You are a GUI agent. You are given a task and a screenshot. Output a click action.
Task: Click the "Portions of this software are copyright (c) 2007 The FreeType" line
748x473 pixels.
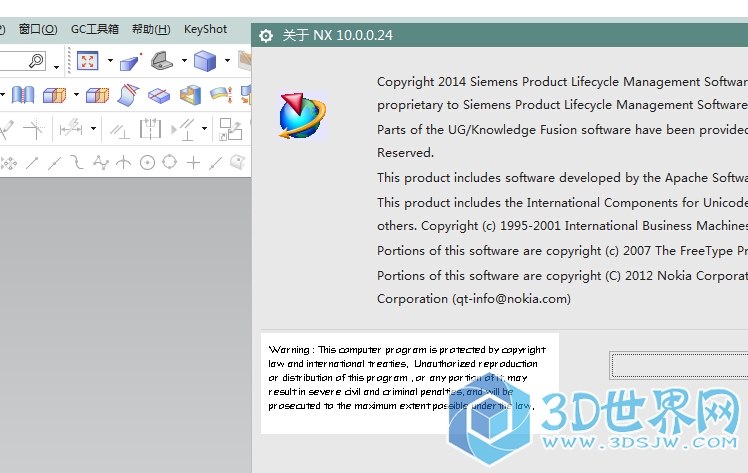(562, 251)
